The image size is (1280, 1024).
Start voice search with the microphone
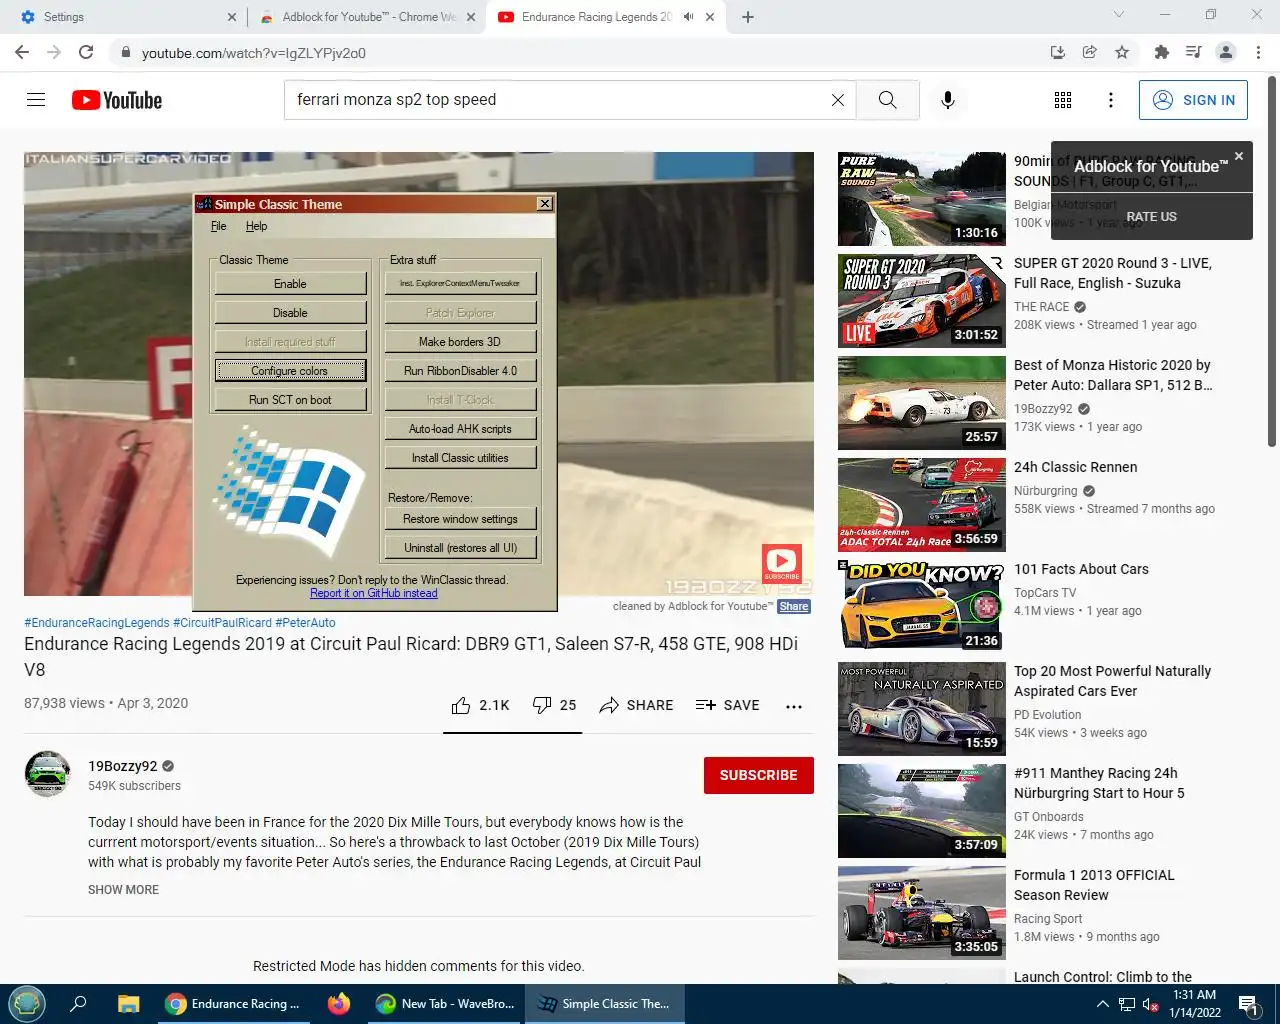pyautogui.click(x=948, y=100)
